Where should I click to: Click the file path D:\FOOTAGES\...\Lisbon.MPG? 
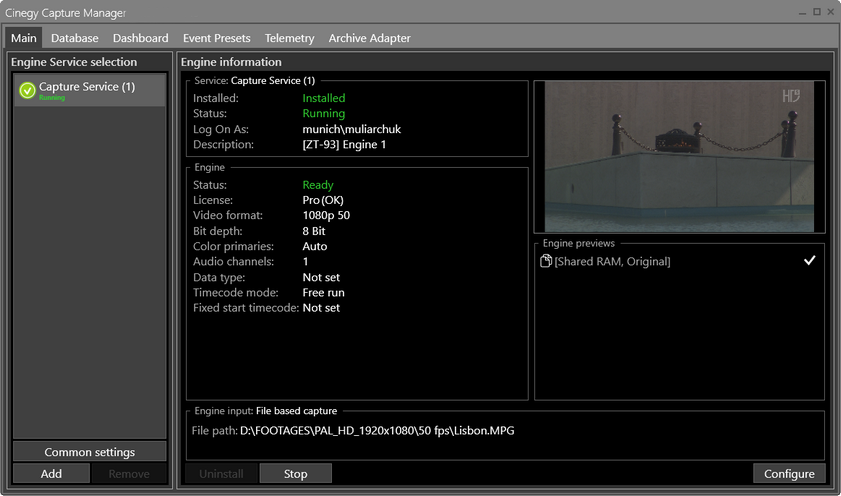[x=377, y=431]
